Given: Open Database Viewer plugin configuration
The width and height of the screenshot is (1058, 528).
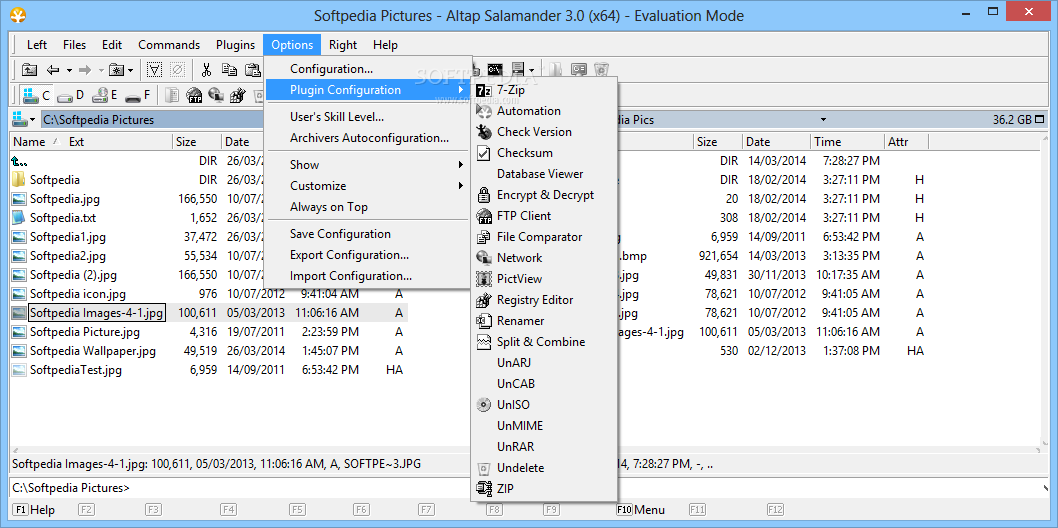Looking at the screenshot, I should pos(544,173).
